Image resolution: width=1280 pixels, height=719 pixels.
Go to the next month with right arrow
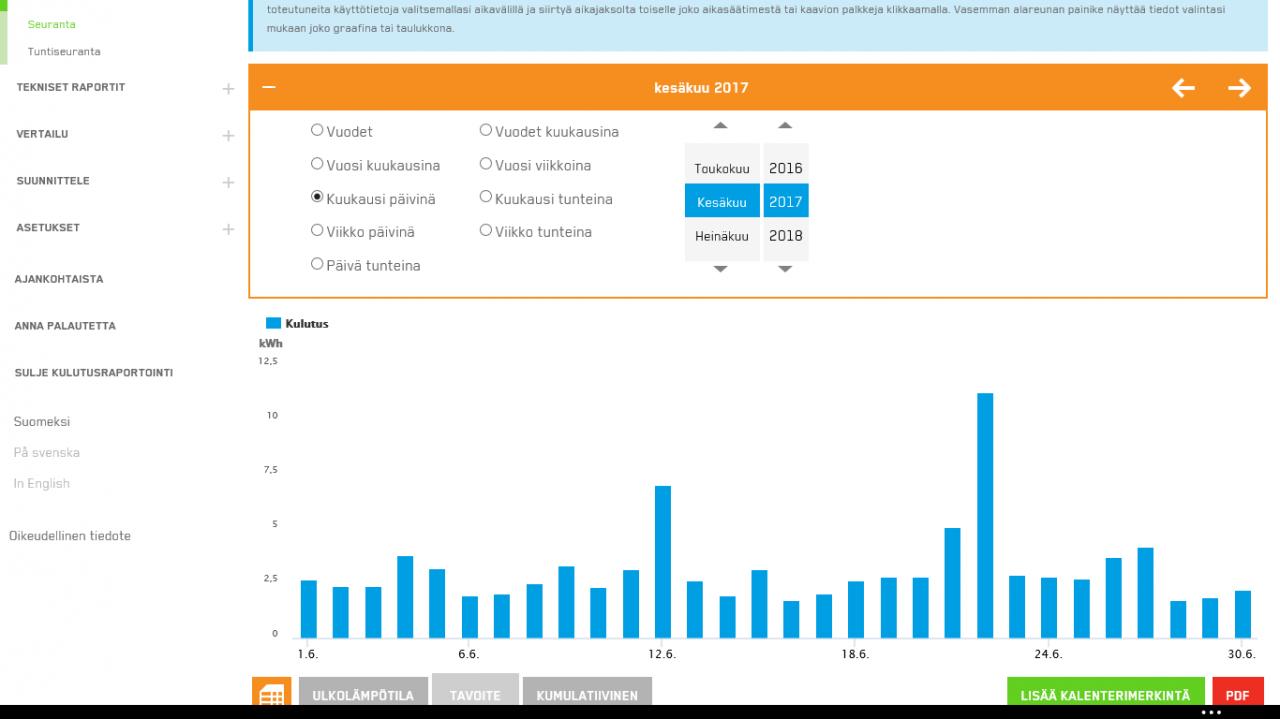point(1239,88)
